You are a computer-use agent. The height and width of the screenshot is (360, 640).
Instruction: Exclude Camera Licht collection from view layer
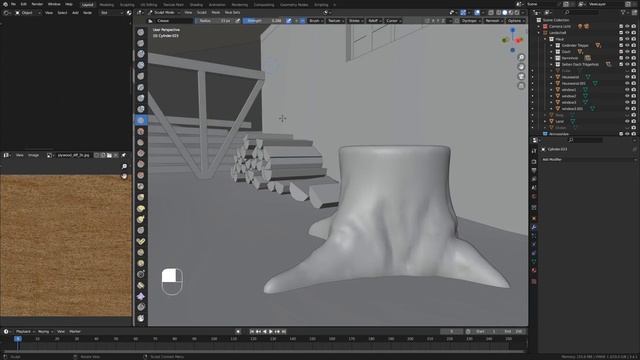[621, 27]
